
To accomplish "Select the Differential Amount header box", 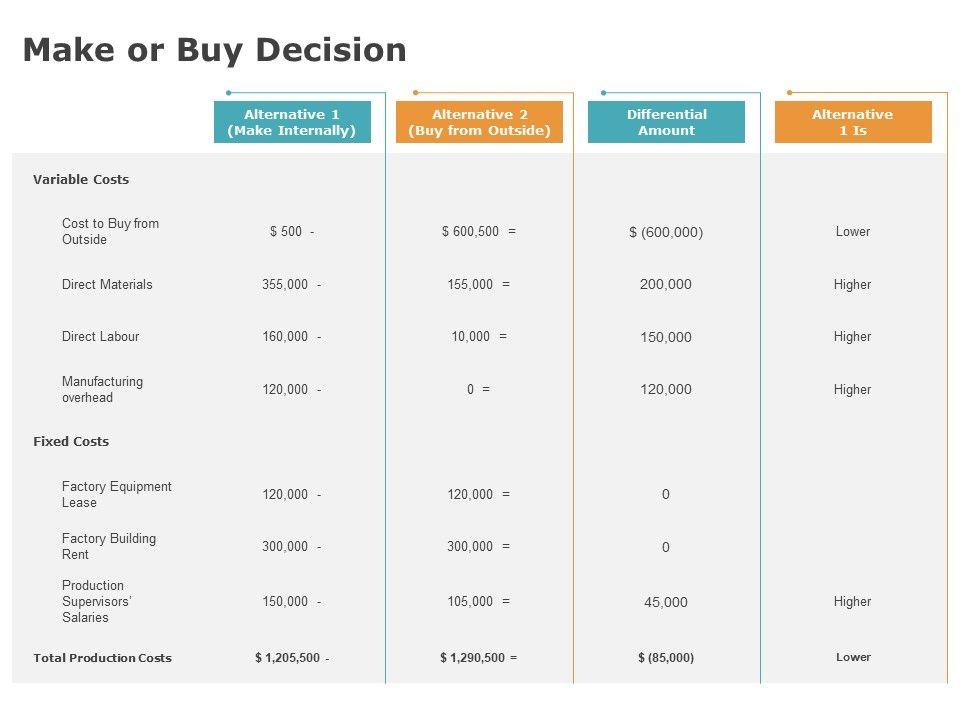I will (x=666, y=122).
